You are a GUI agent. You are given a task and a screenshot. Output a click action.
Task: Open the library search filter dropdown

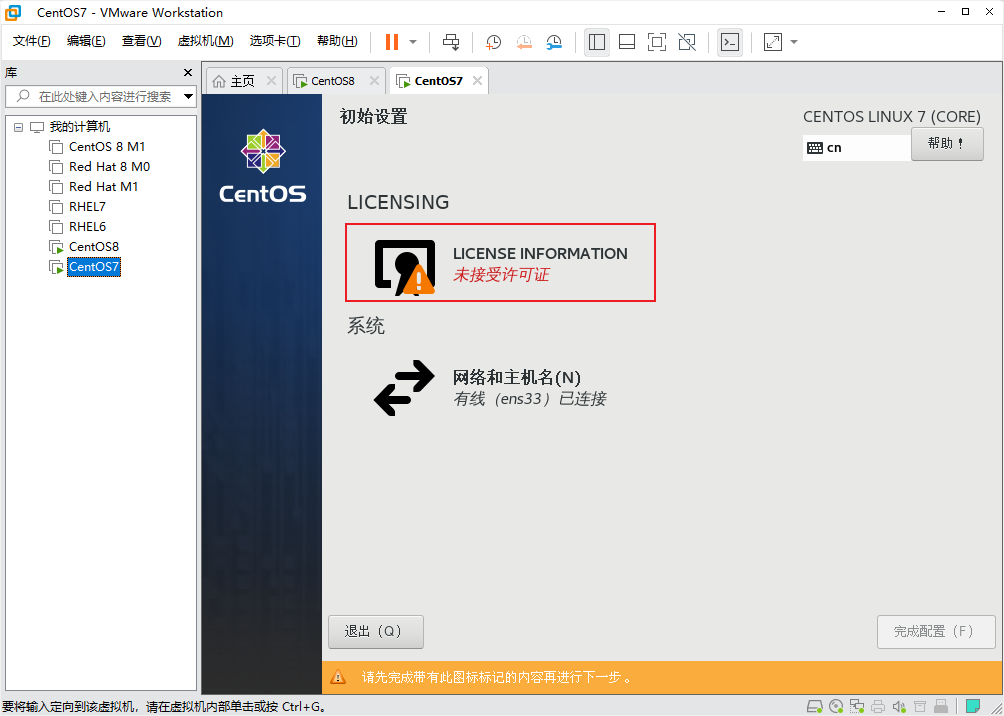pos(189,97)
